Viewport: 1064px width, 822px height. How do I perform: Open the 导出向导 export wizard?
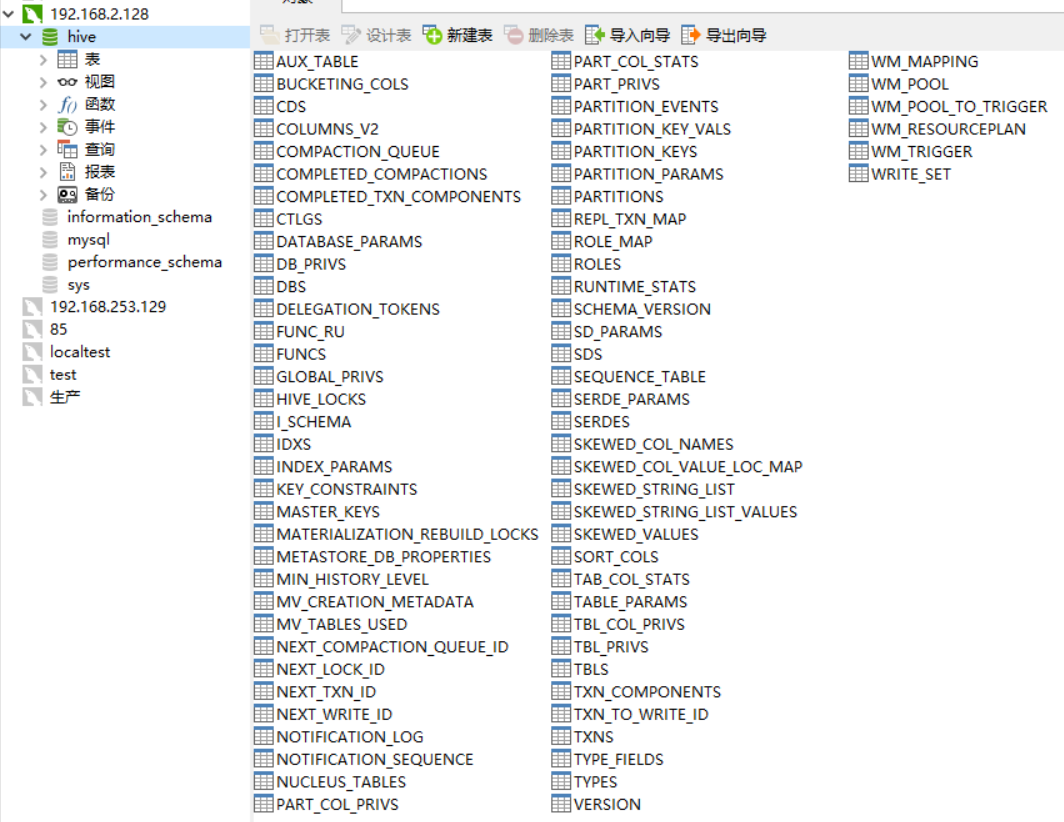click(724, 35)
